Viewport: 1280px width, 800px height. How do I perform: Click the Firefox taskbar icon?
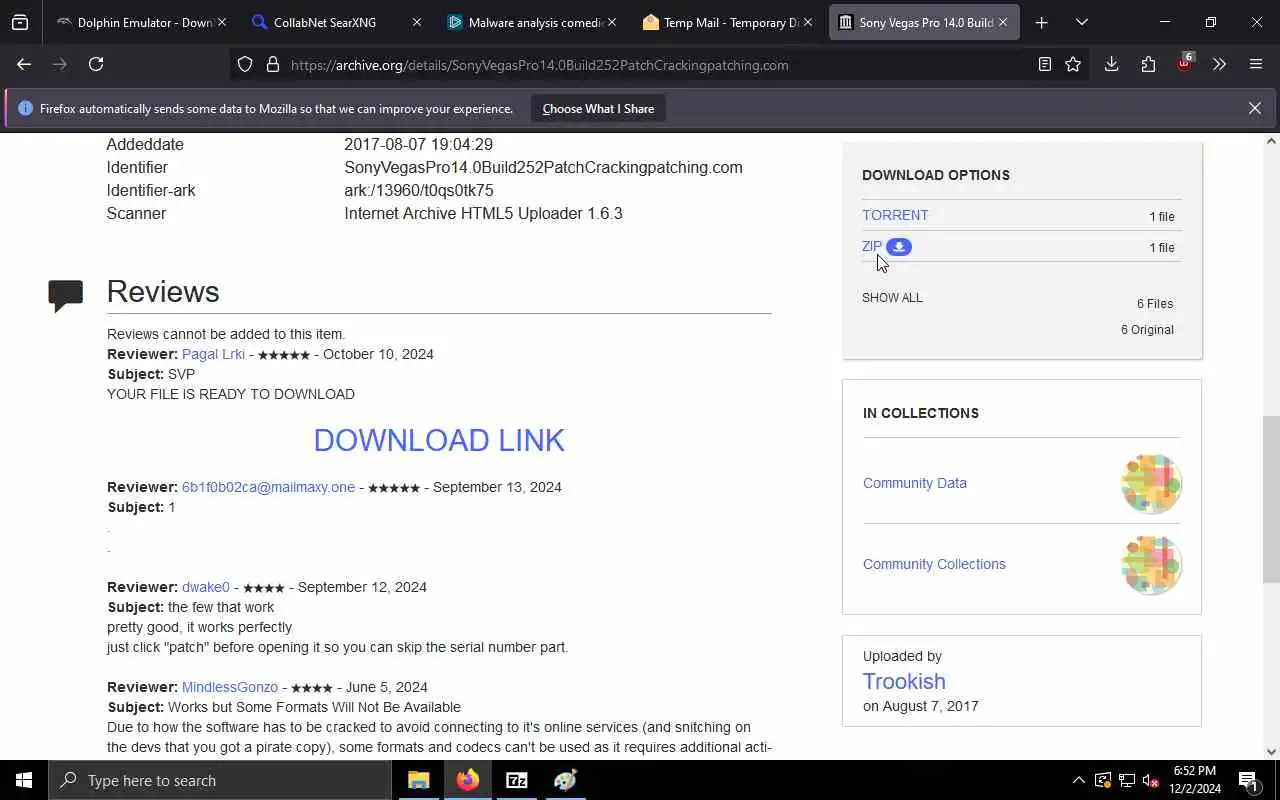click(468, 780)
